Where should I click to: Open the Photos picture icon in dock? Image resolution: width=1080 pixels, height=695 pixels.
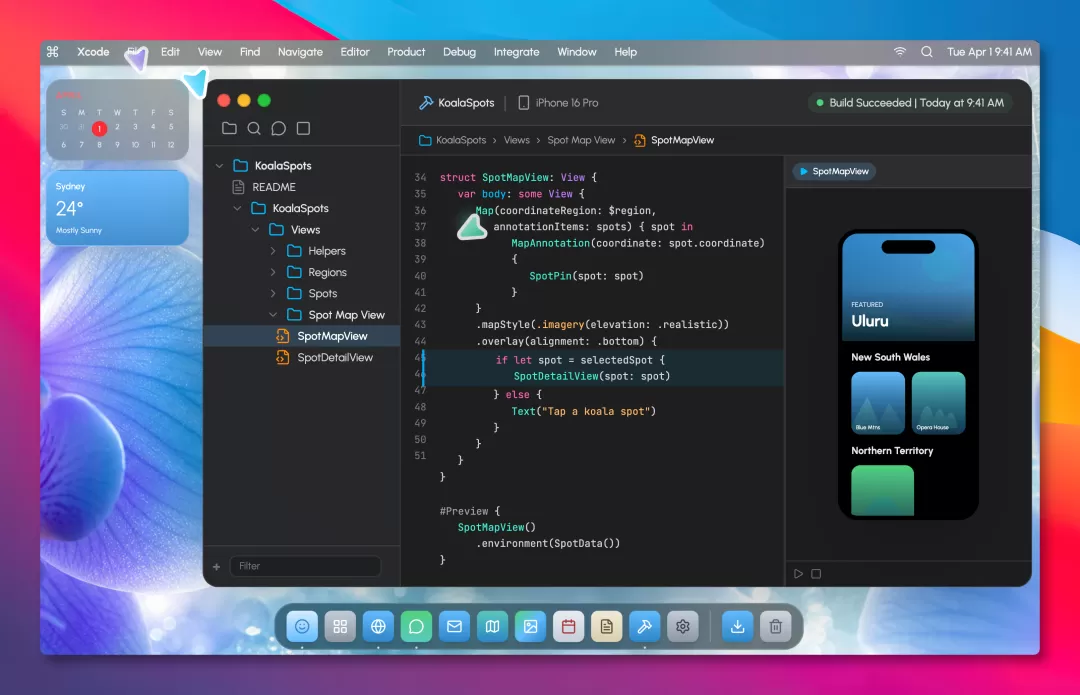pos(530,626)
